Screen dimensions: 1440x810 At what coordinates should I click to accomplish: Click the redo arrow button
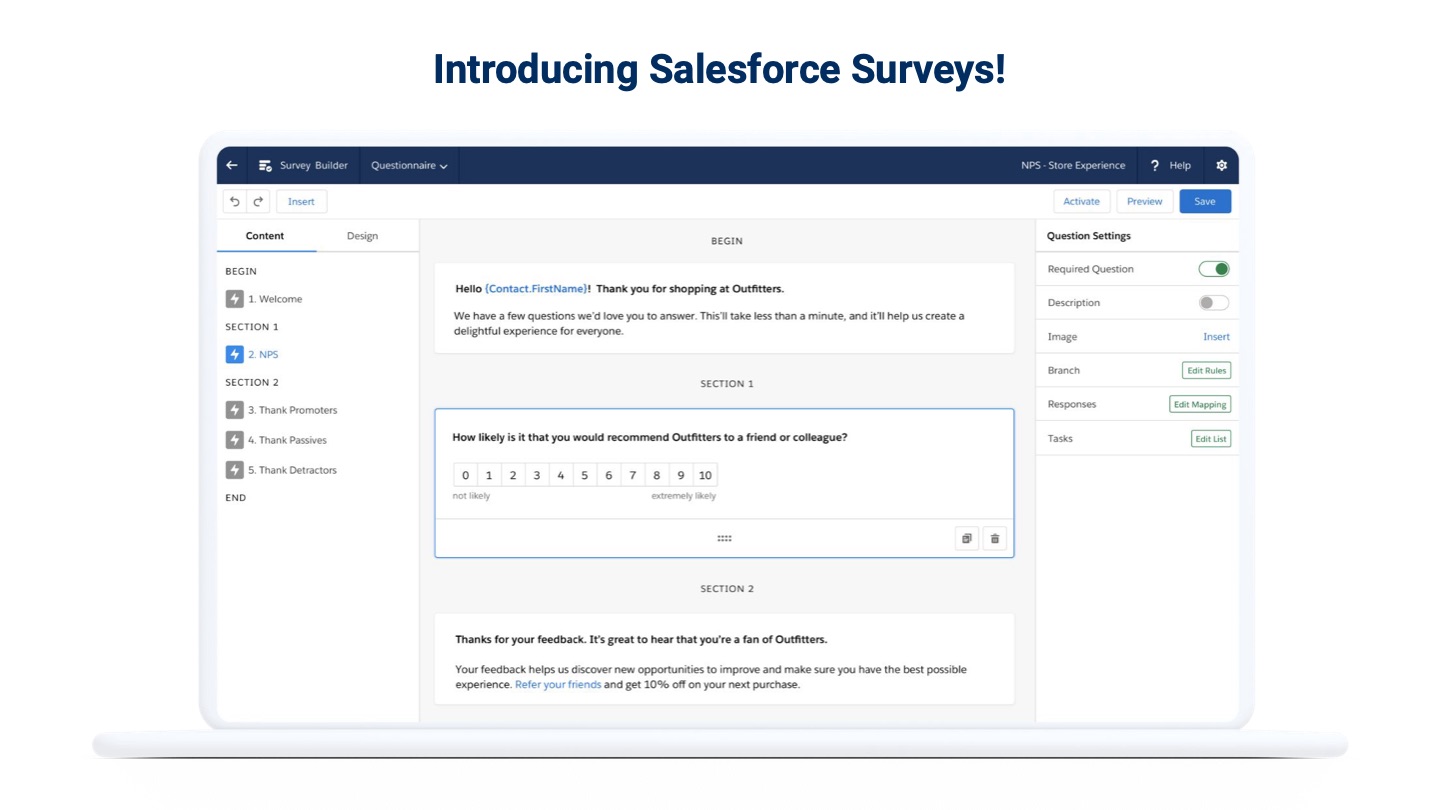[258, 201]
